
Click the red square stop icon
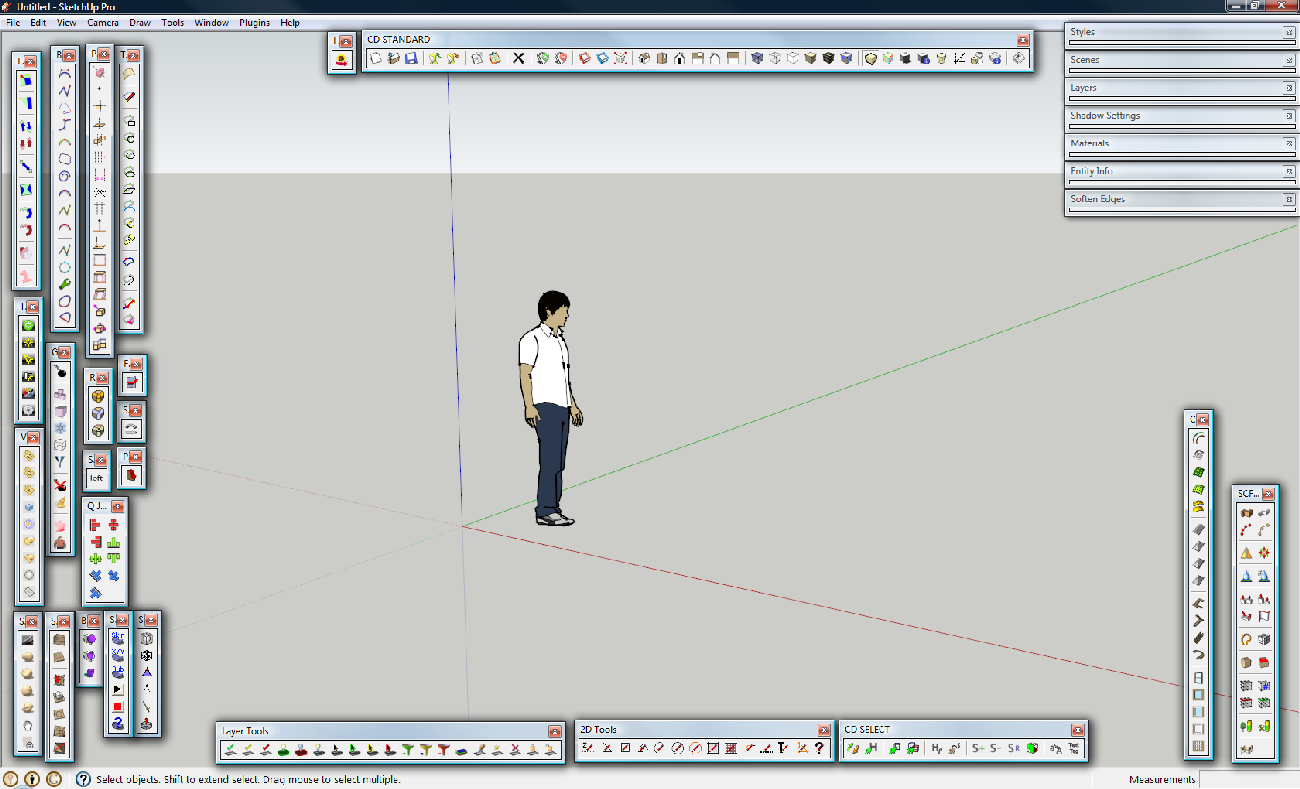(117, 707)
